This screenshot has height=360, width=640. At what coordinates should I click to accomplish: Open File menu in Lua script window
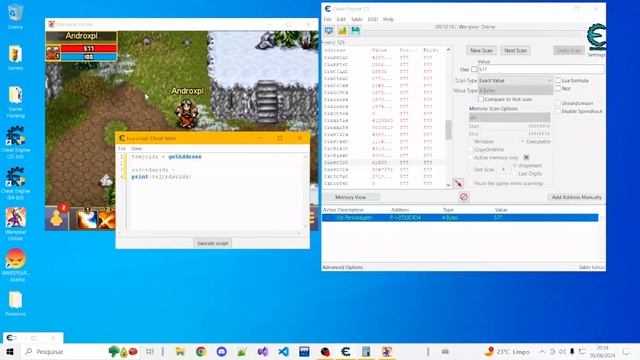pos(122,149)
